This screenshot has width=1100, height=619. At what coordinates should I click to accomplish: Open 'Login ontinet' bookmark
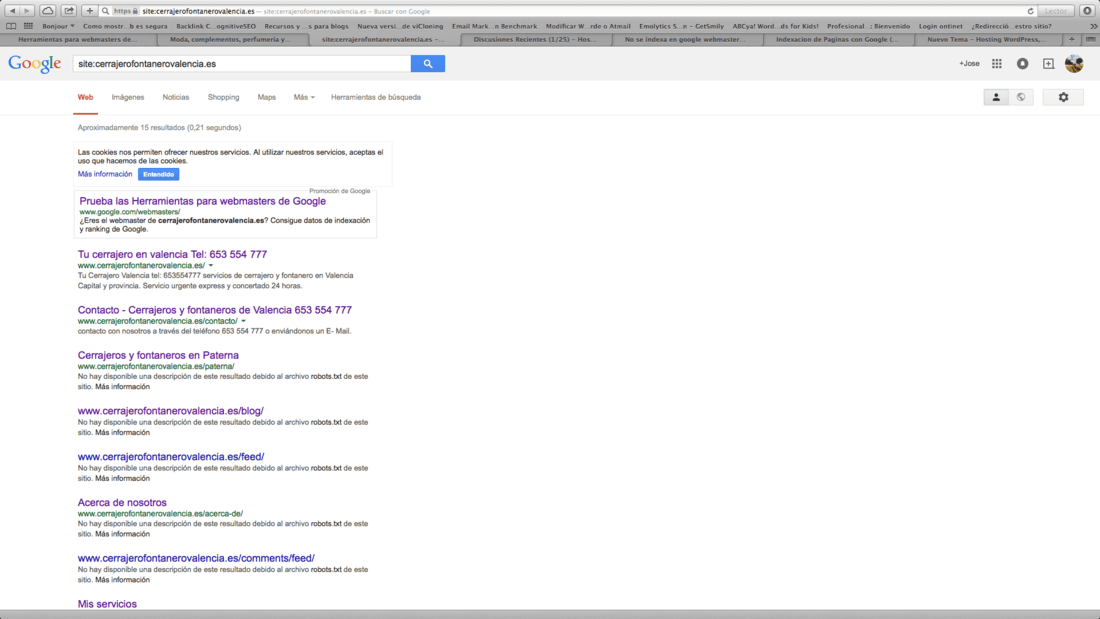click(941, 26)
